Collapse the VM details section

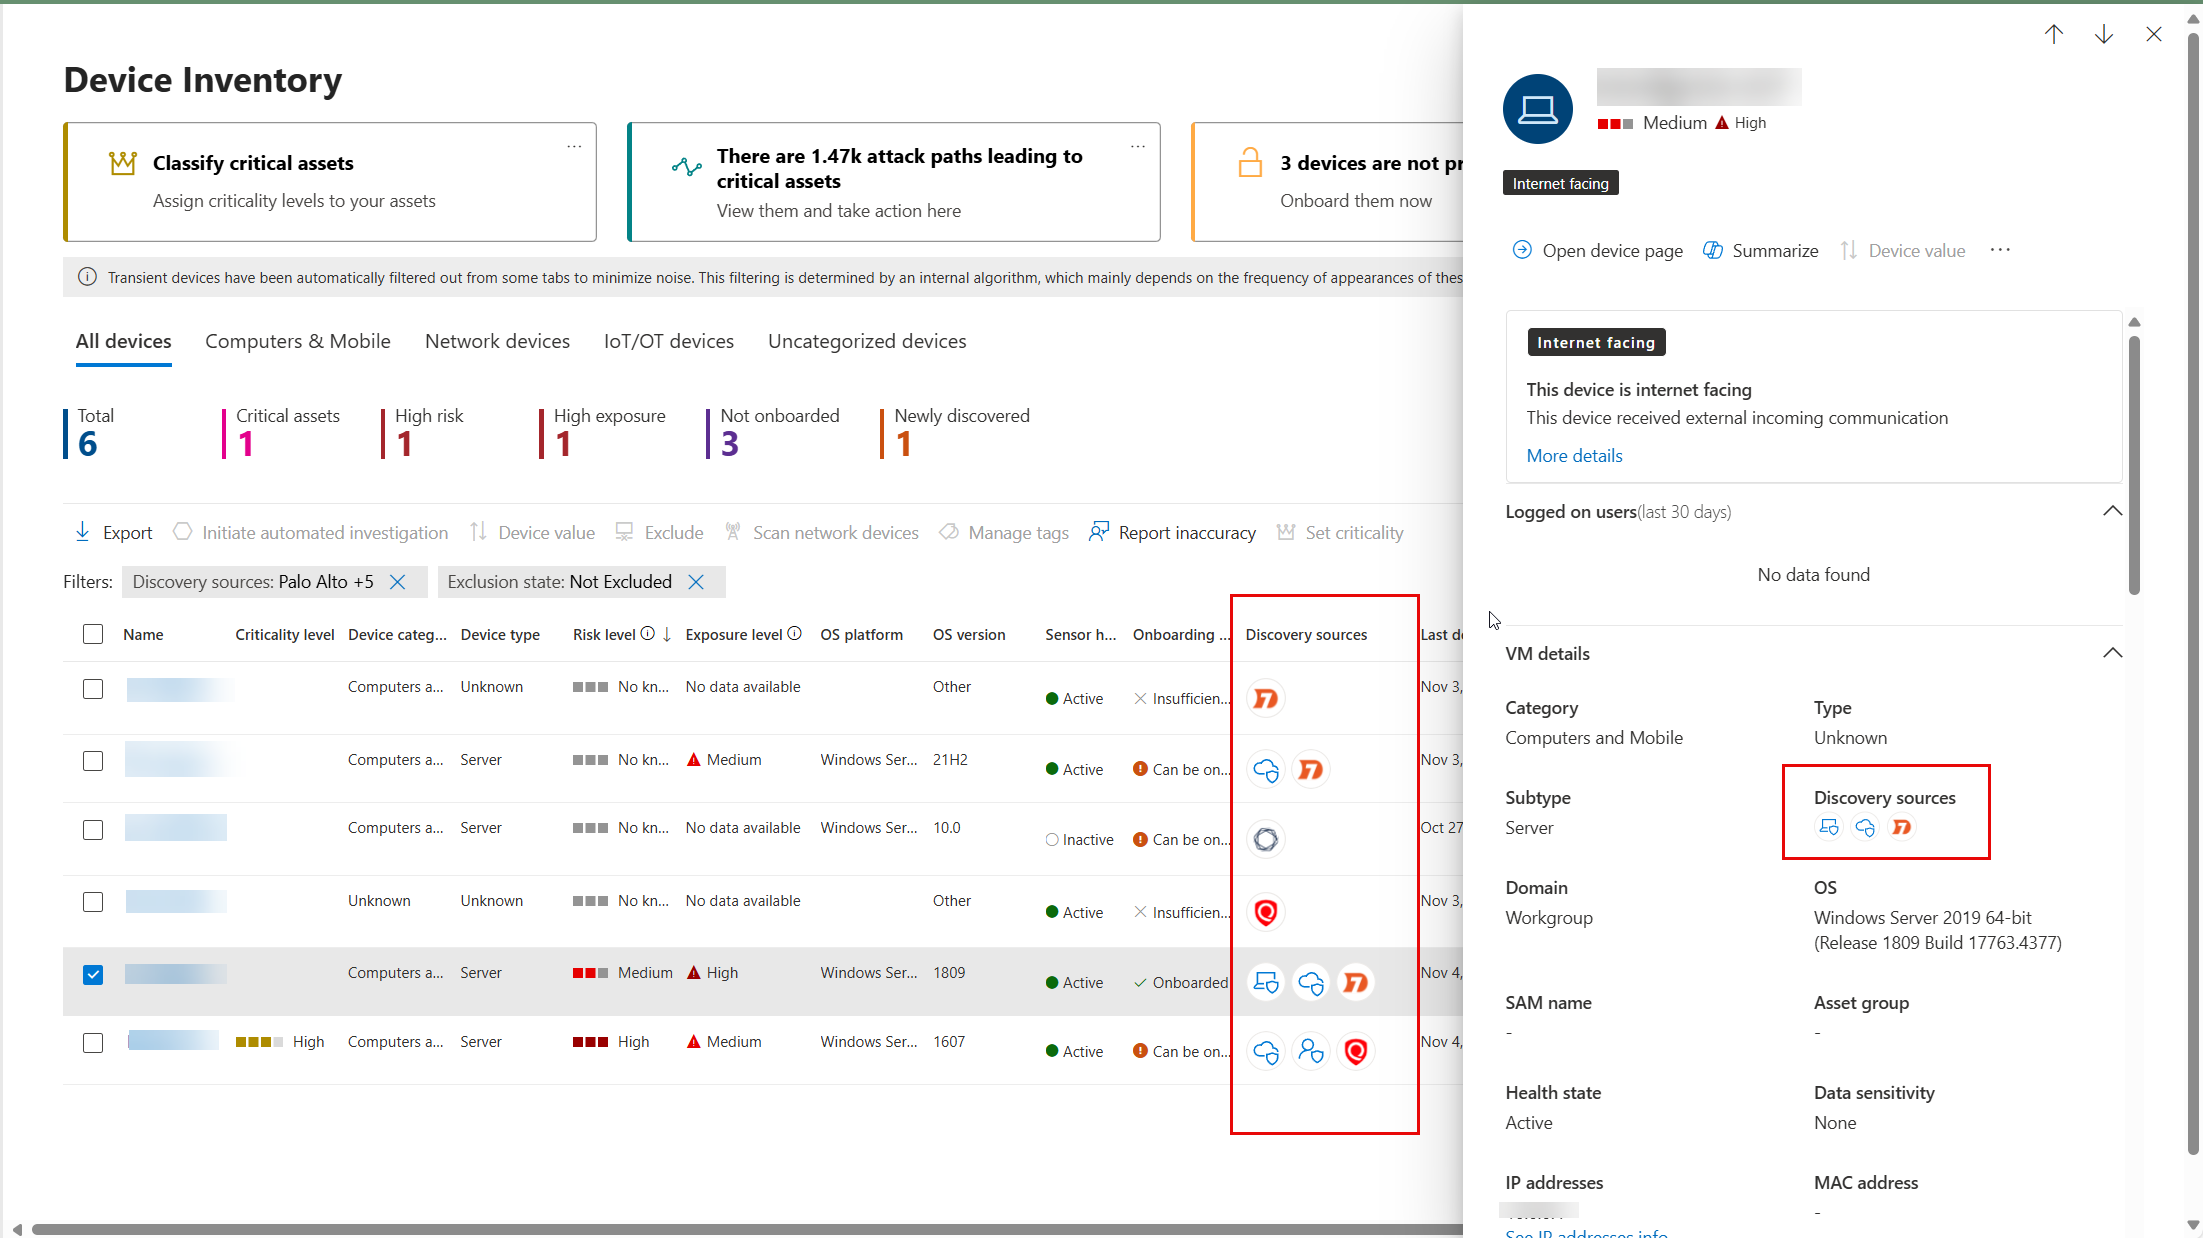[2112, 653]
